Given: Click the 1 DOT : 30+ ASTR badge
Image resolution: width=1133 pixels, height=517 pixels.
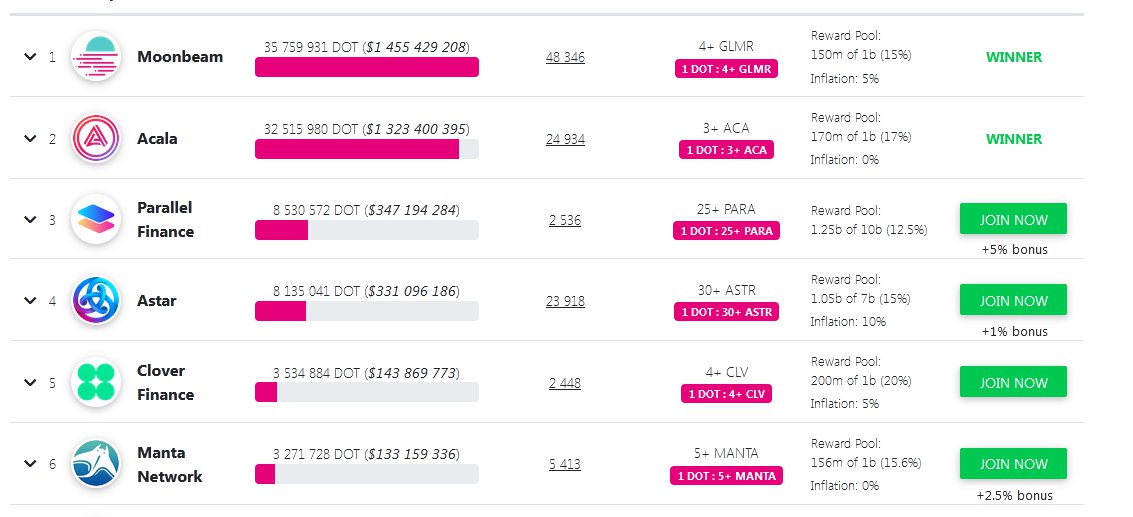Looking at the screenshot, I should (726, 312).
